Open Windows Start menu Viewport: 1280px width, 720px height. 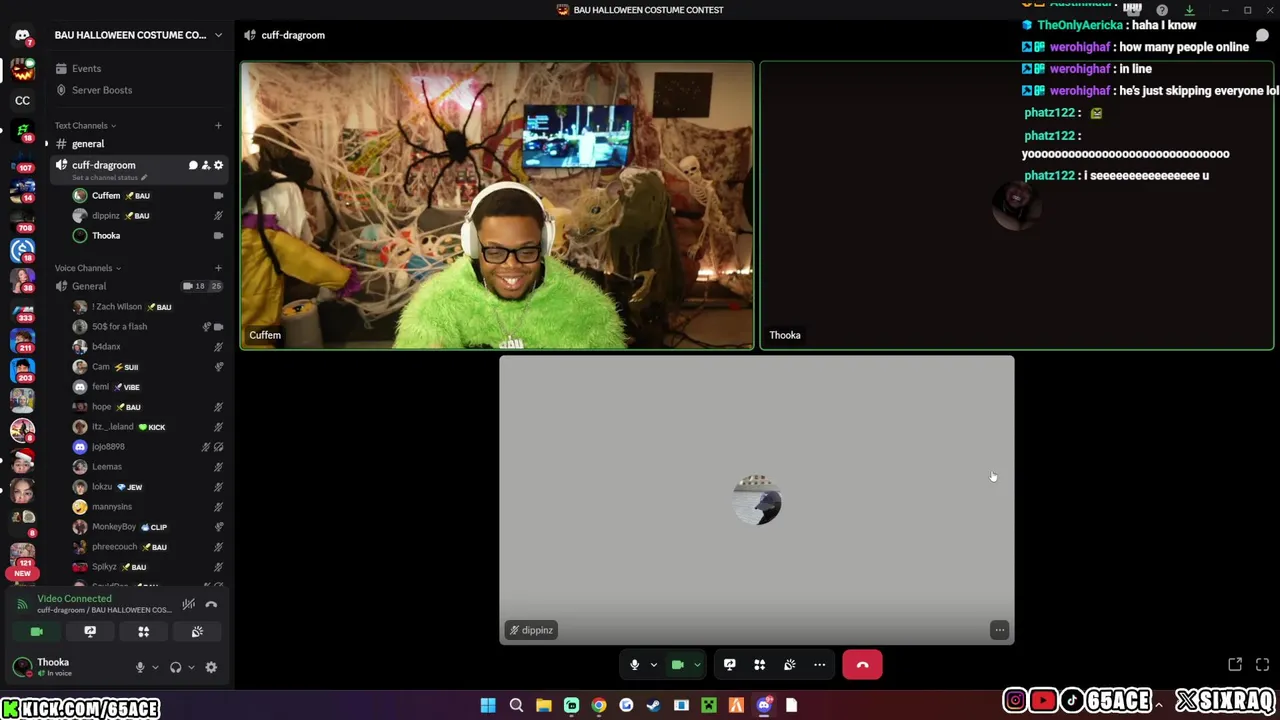(x=488, y=706)
